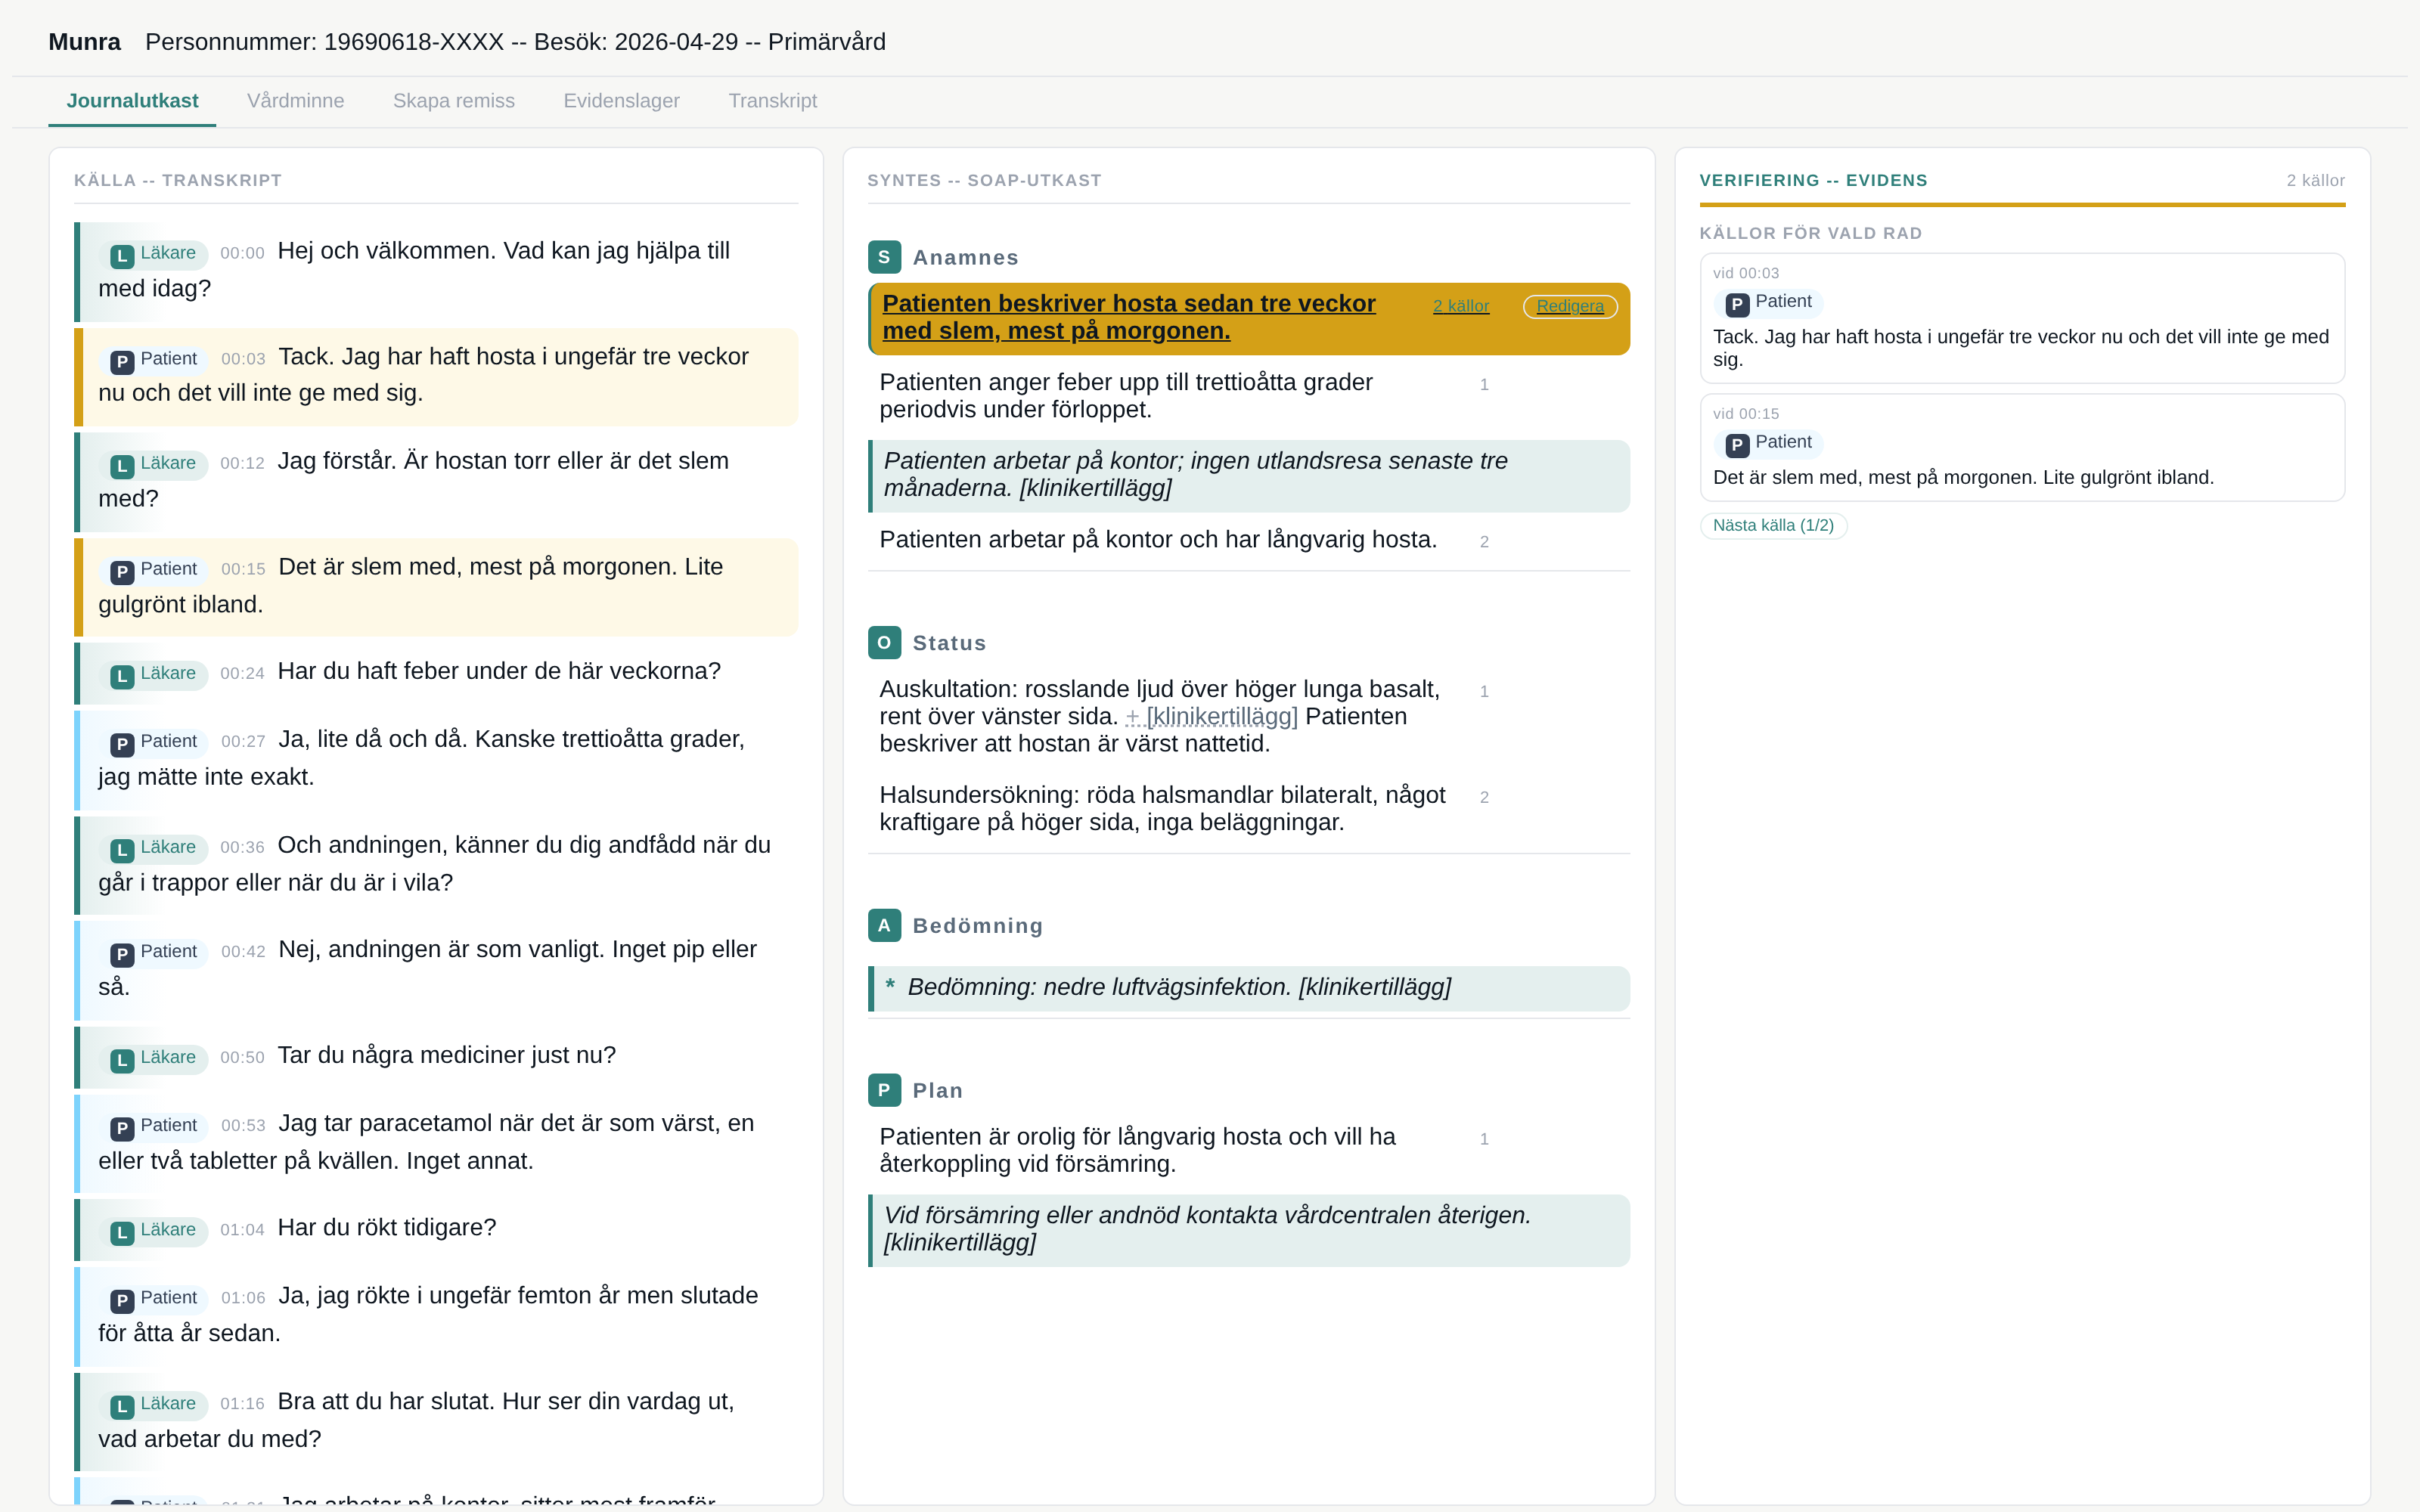
Task: Click the Munra app title
Action: [x=84, y=42]
